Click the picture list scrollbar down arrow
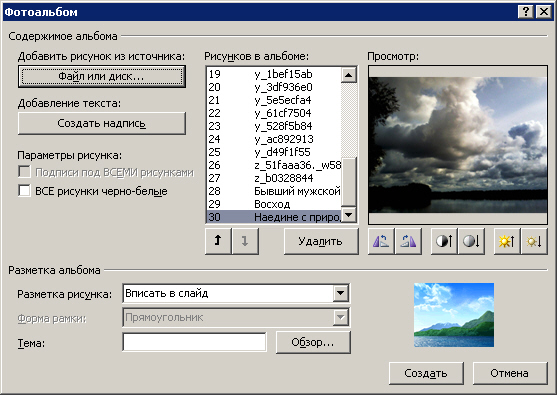 click(348, 215)
